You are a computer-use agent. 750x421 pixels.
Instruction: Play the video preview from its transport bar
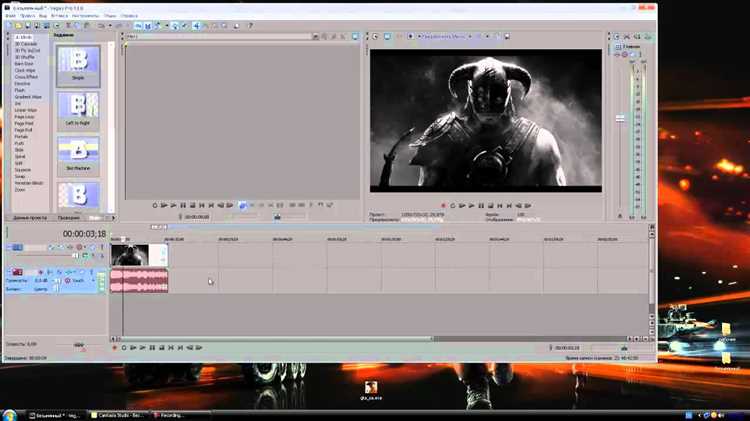coord(471,206)
